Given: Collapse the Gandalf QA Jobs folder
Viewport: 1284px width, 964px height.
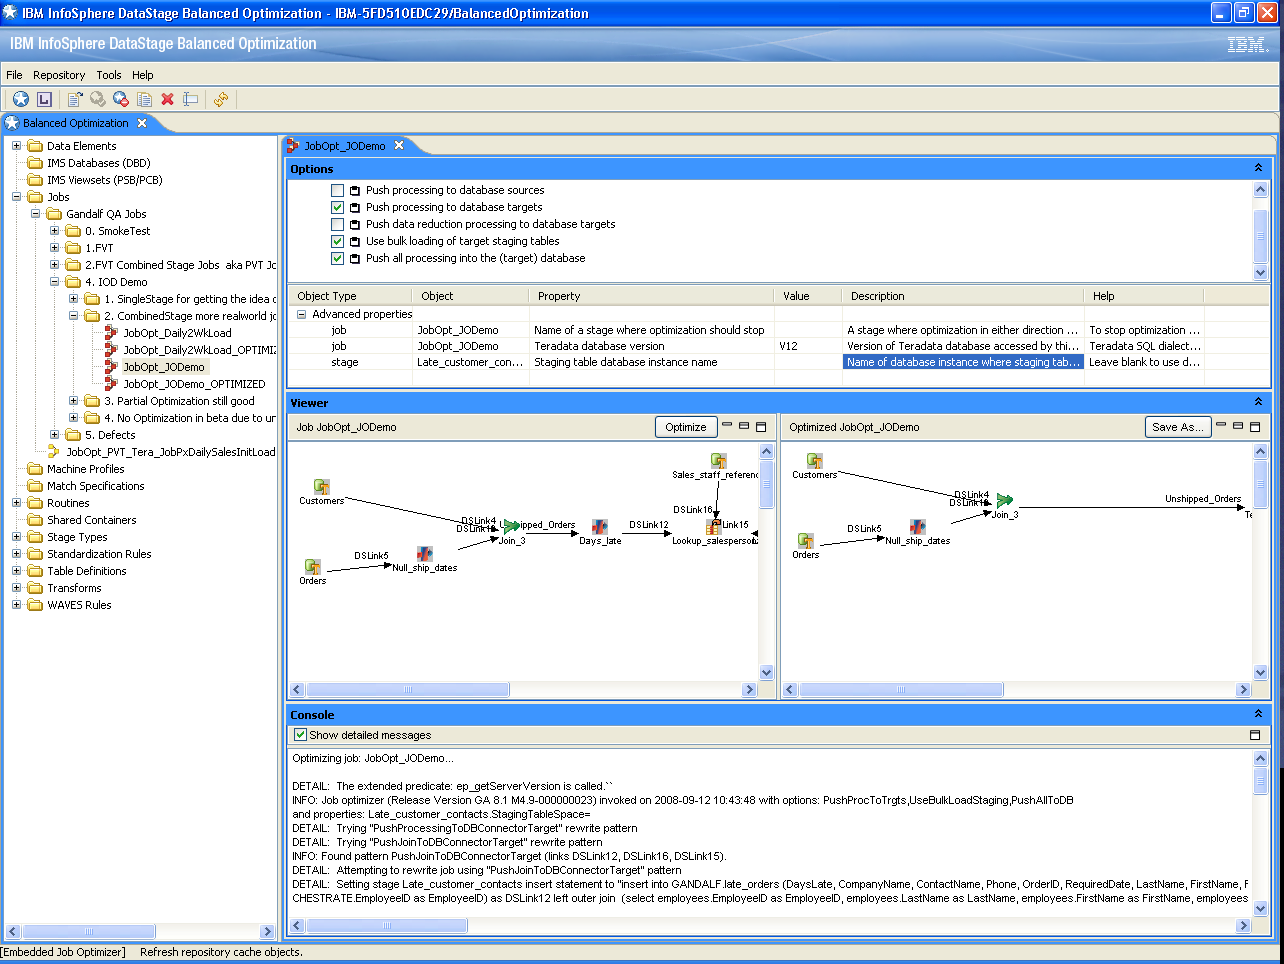Looking at the screenshot, I should tap(35, 214).
